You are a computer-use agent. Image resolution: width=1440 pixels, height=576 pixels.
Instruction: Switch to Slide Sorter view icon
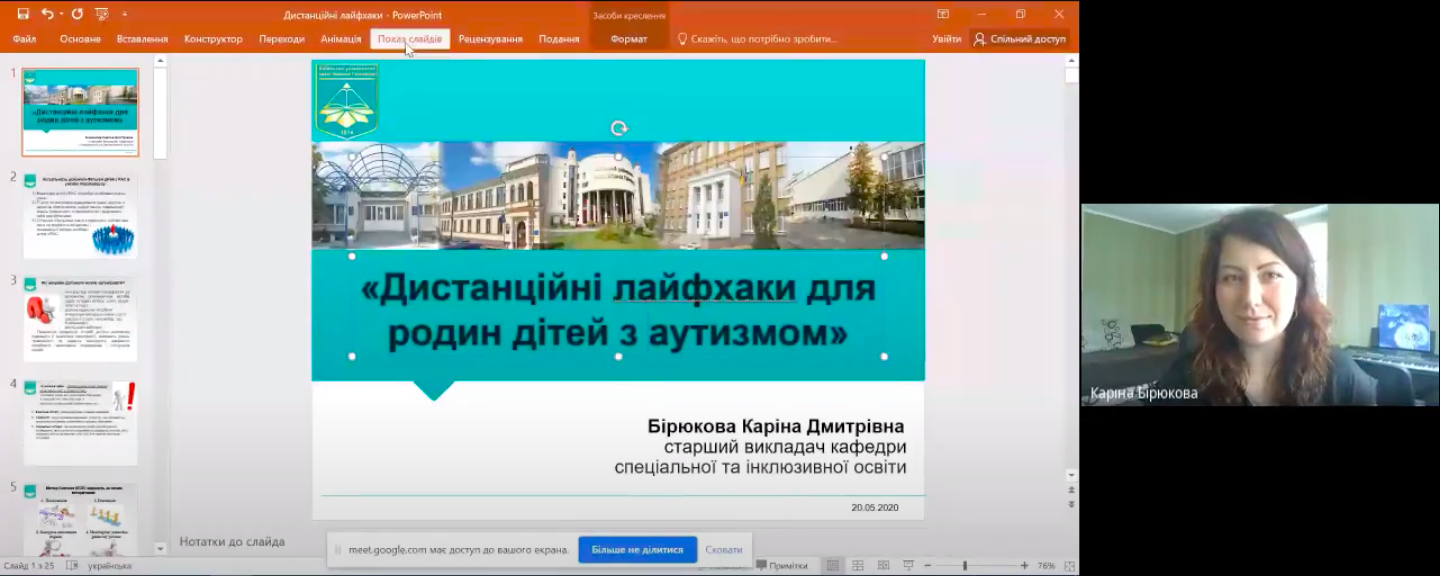tap(857, 566)
